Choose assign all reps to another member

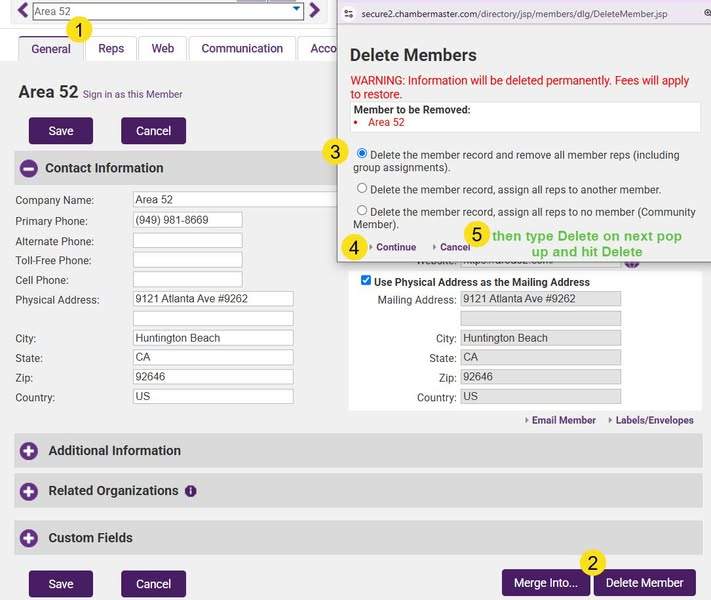362,188
